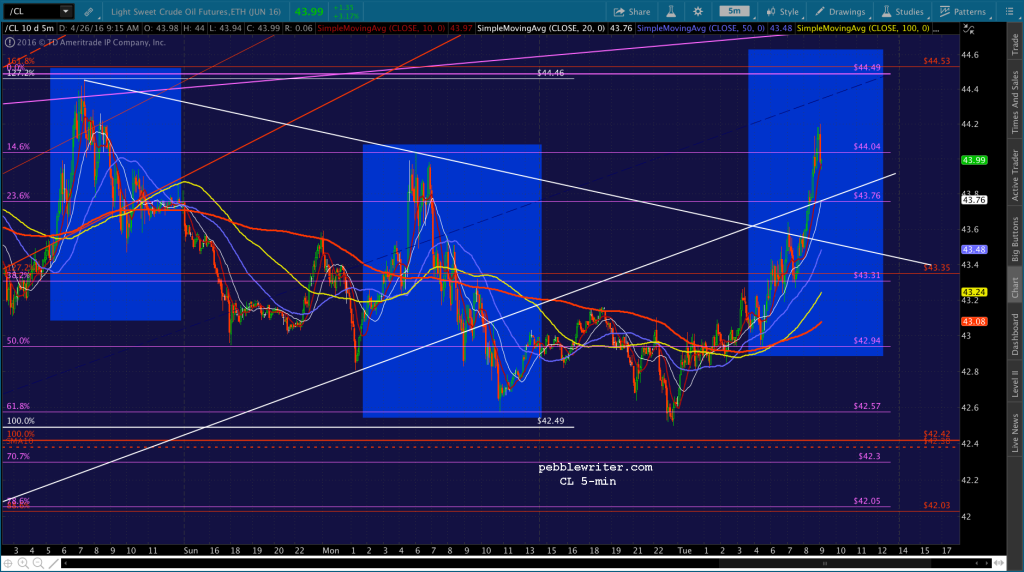Image resolution: width=1024 pixels, height=572 pixels.
Task: Click the 50.0% Fibonacci label
Action: (x=18, y=341)
